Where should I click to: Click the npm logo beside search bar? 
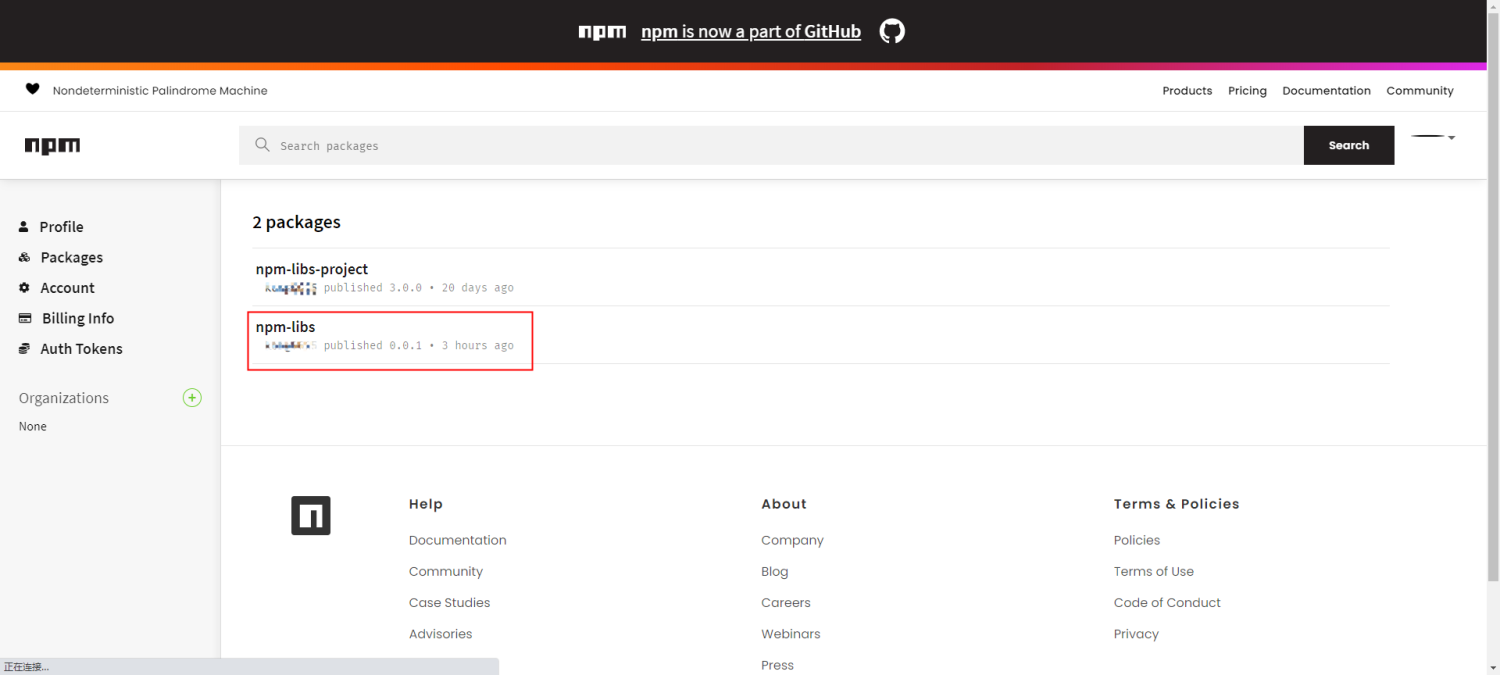click(52, 146)
